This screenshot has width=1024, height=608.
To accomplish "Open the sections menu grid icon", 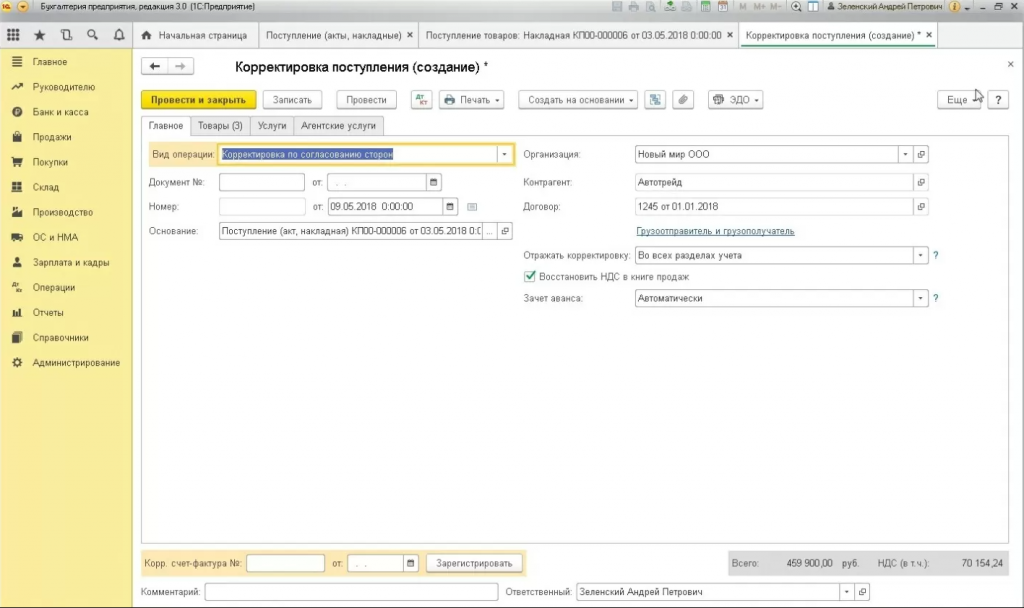I will [13, 35].
